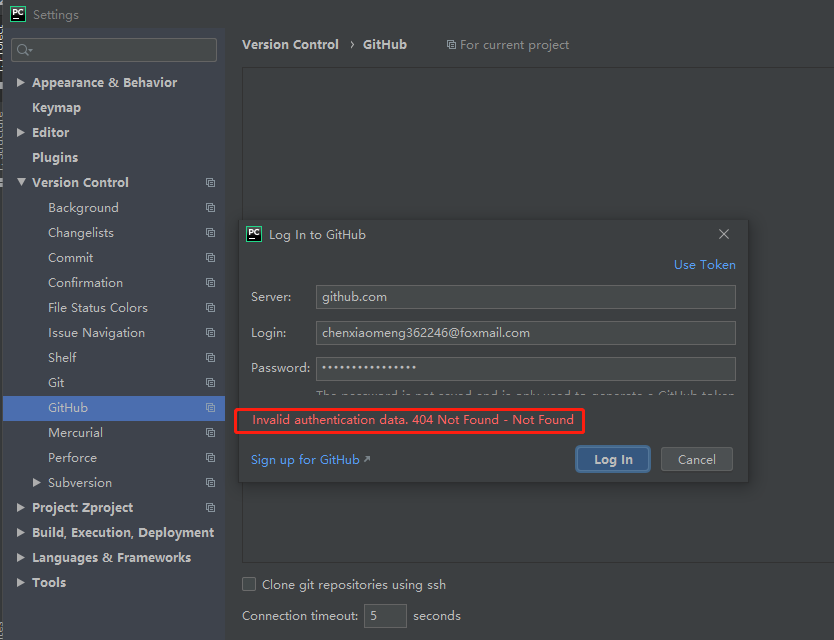The image size is (834, 640).
Task: Expand Appearance & Behavior section
Action: [21, 82]
